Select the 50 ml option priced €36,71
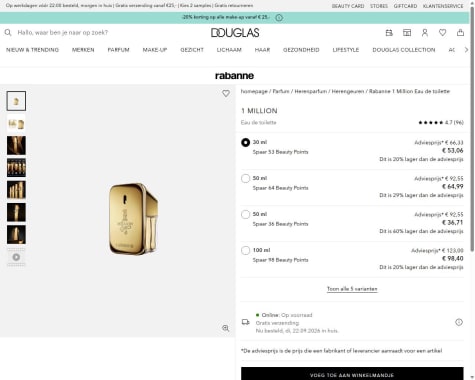 coord(245,214)
